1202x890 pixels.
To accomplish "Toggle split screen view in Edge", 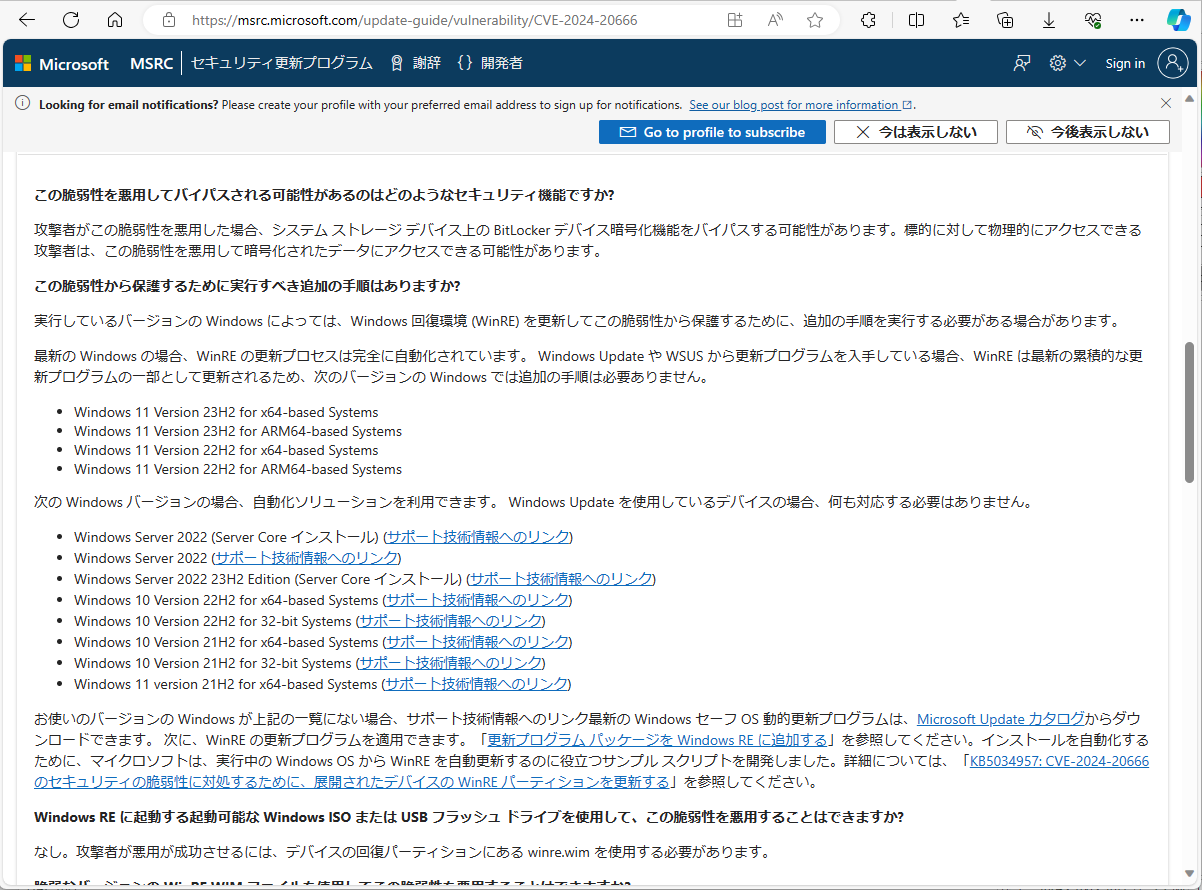I will point(916,19).
